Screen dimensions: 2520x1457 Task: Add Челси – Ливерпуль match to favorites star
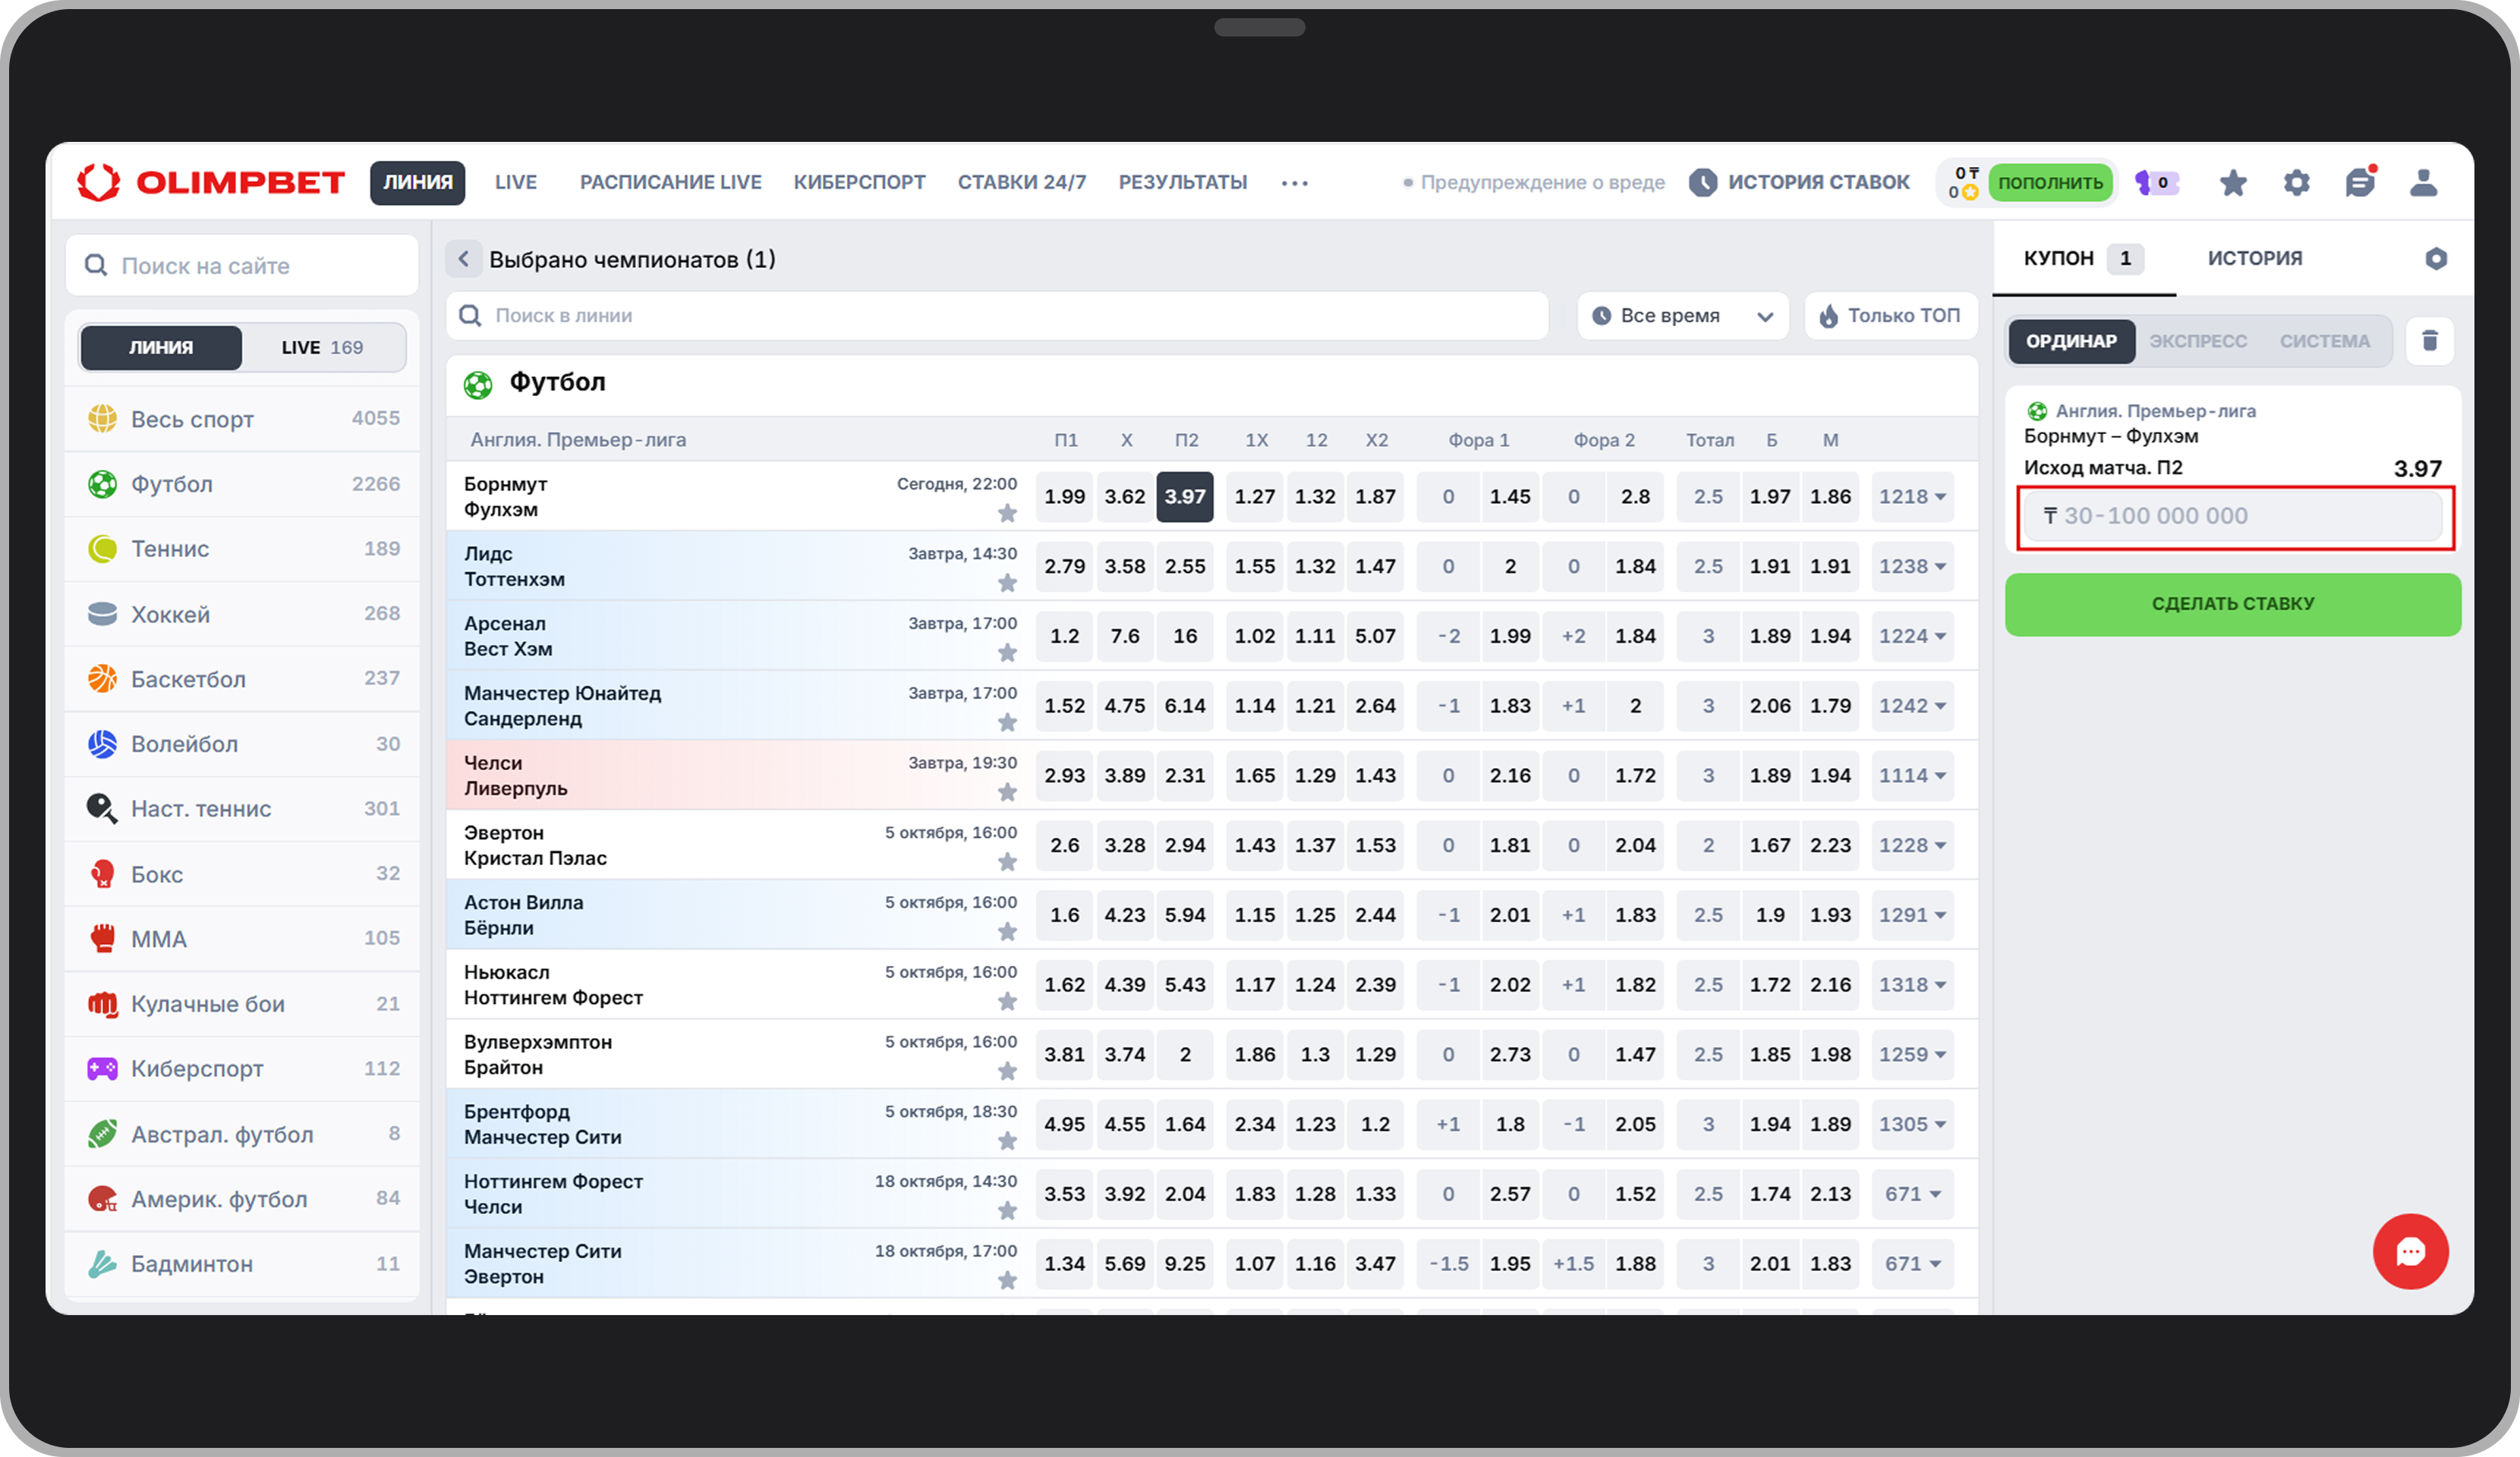[x=1007, y=792]
